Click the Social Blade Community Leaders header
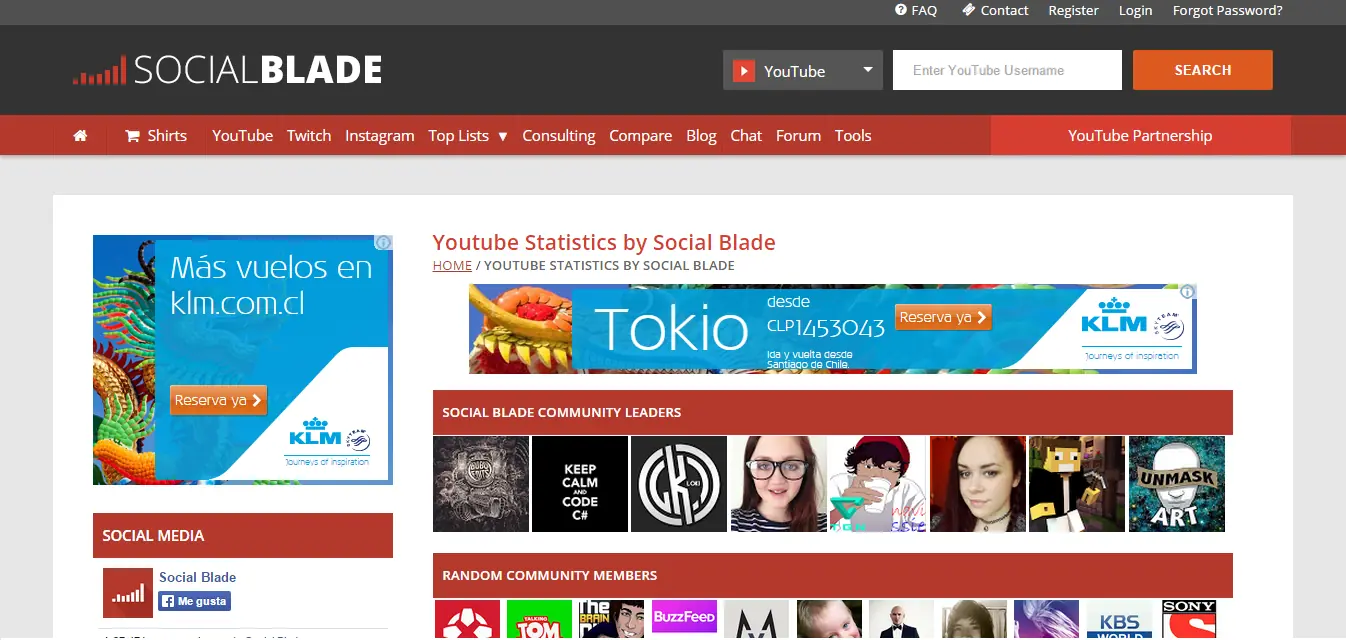 833,412
